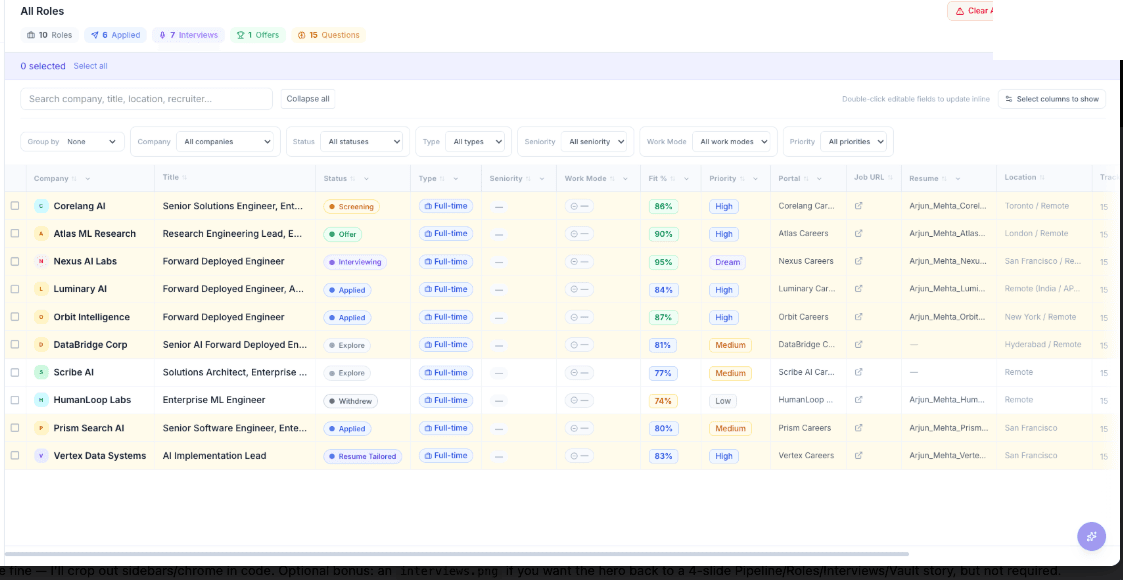1123x580 pixels.
Task: Open the All statuses filter dropdown
Action: (362, 142)
